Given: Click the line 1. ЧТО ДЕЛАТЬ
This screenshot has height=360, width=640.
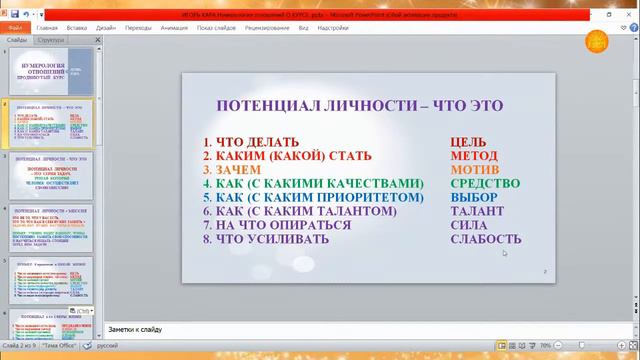Looking at the screenshot, I should [251, 142].
